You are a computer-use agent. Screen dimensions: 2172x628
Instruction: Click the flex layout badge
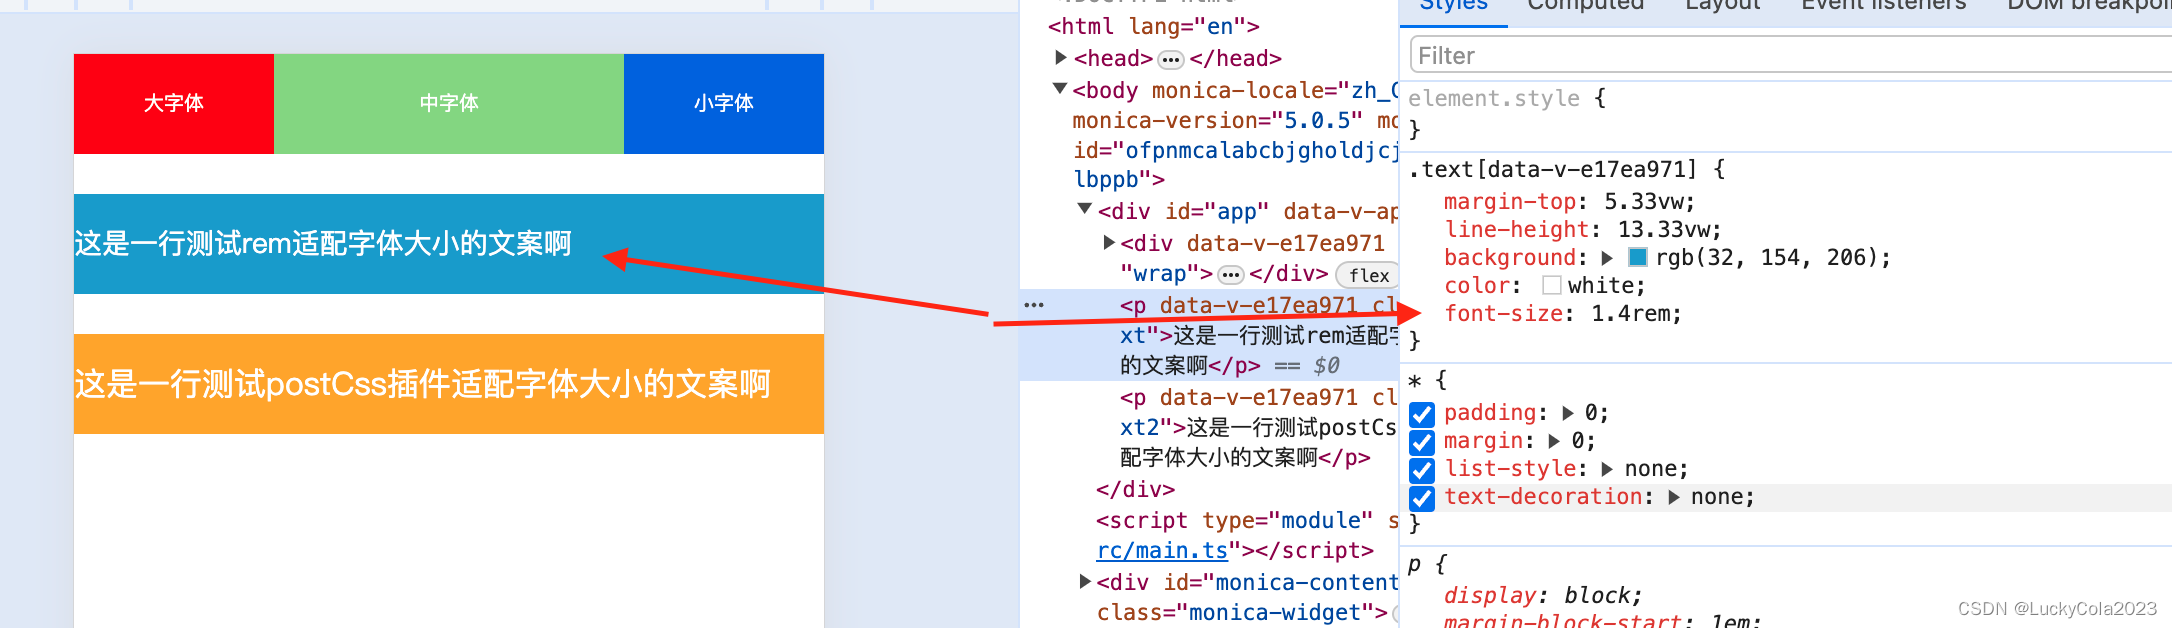pos(1368,275)
